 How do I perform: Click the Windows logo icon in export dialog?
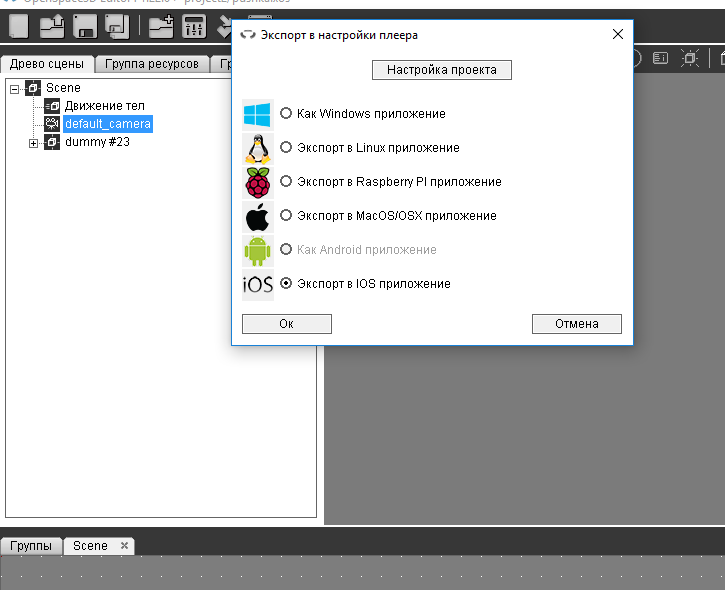[x=258, y=114]
